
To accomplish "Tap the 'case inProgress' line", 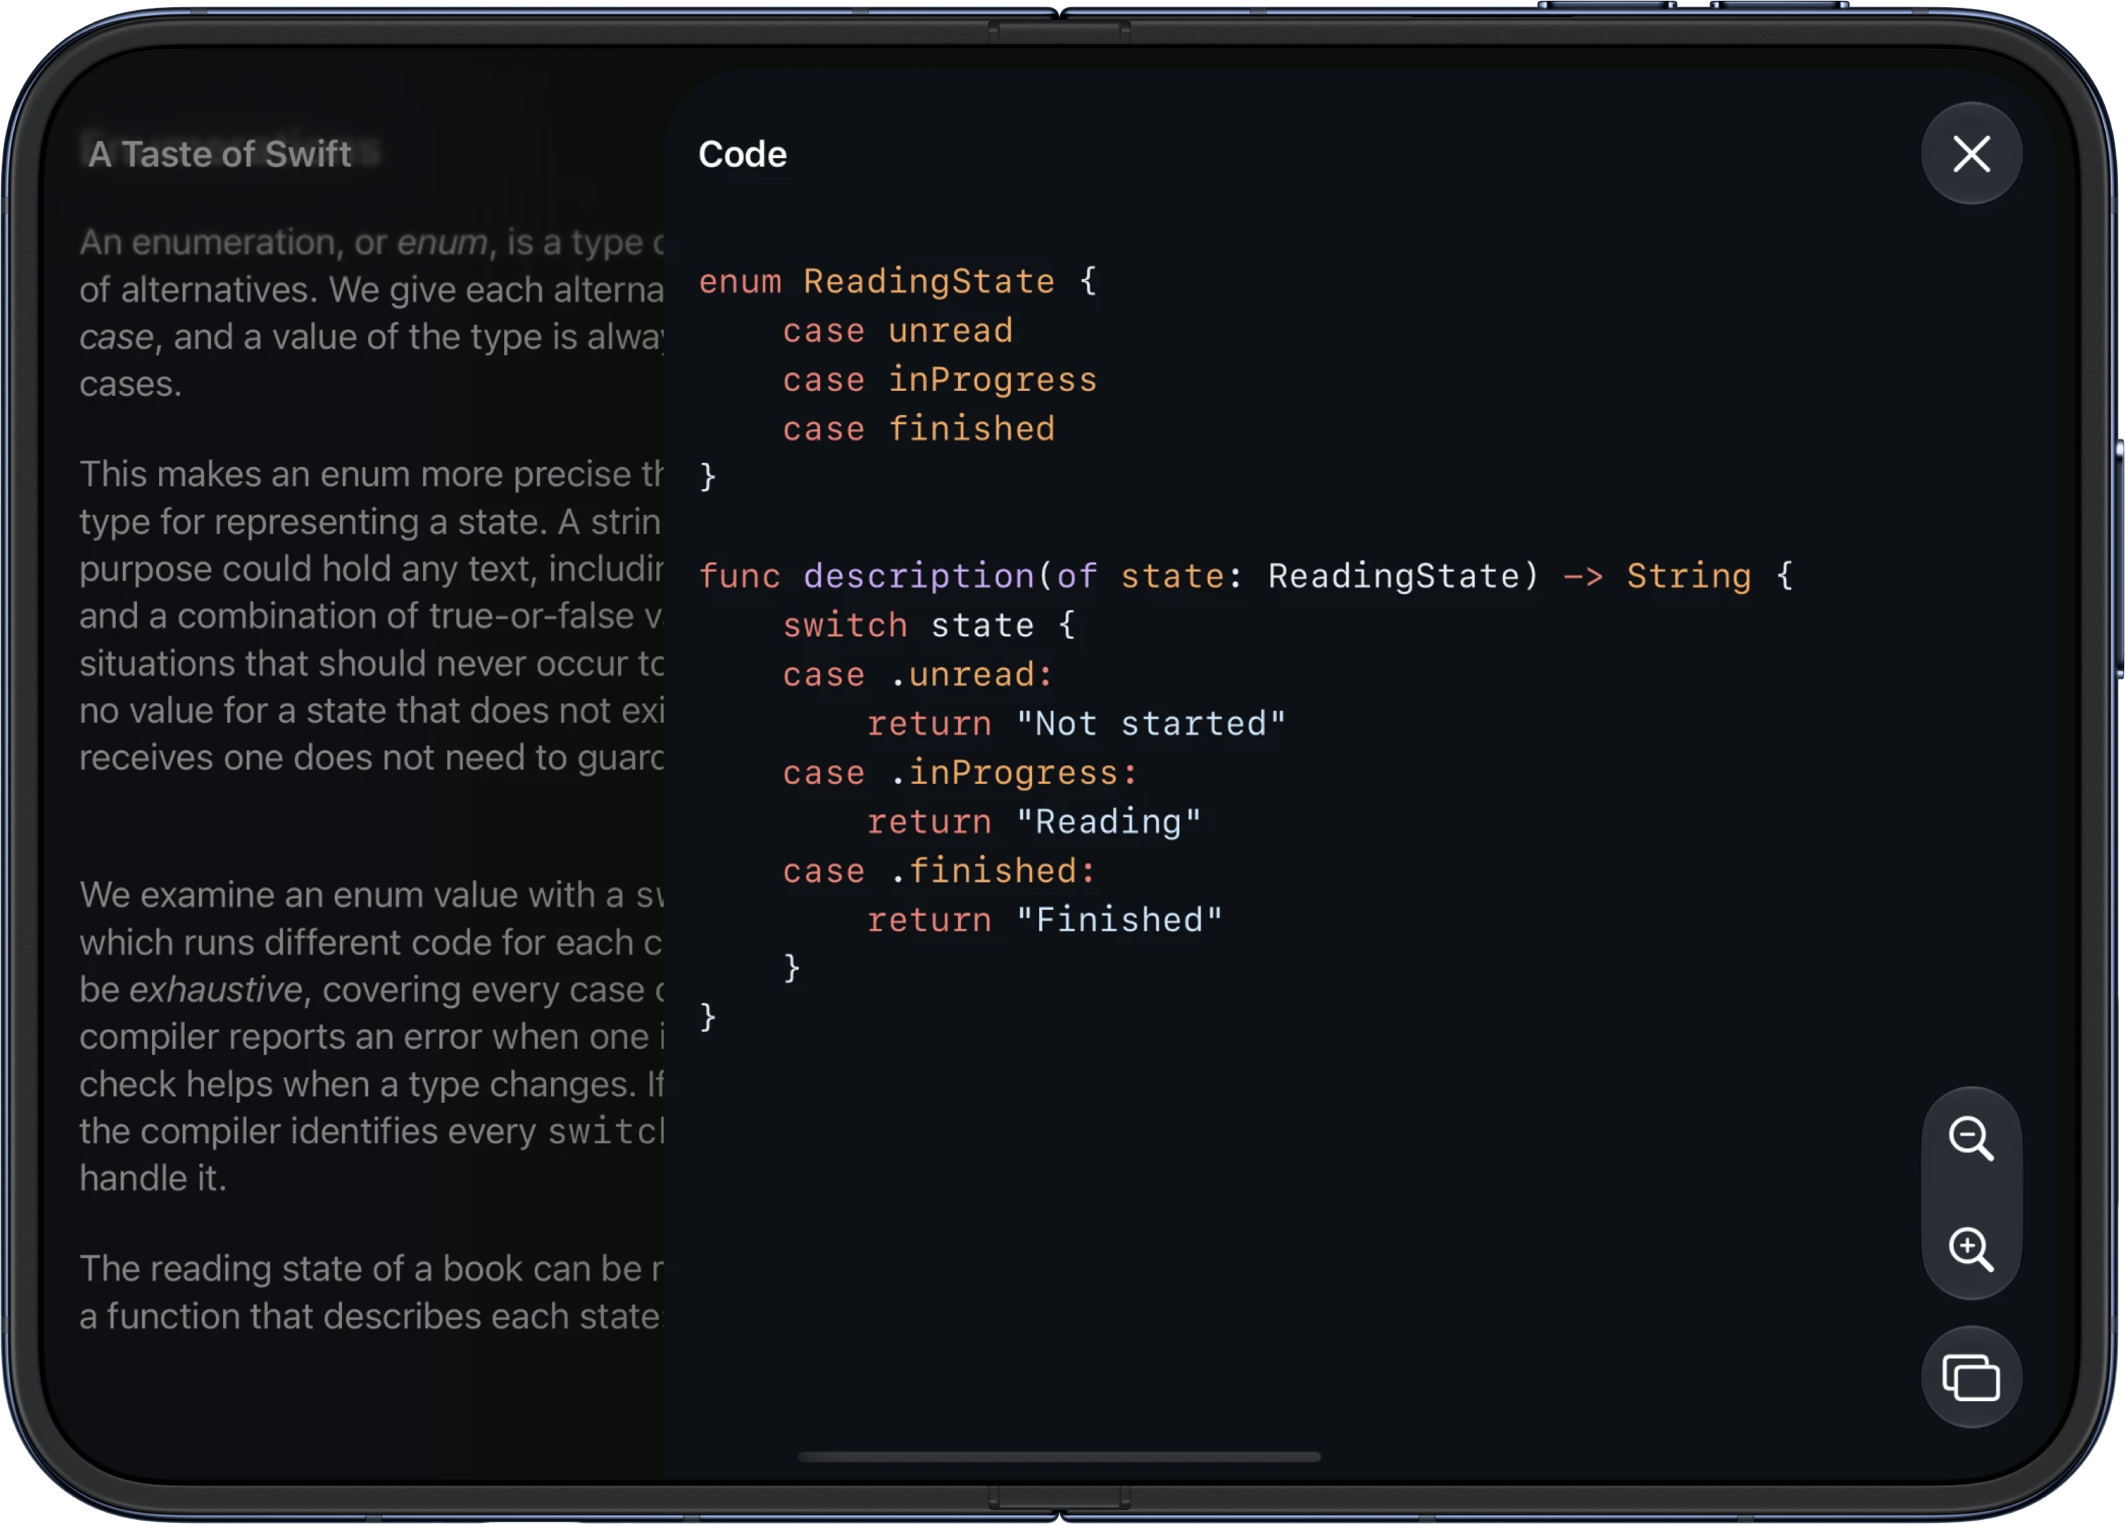I will tap(939, 379).
